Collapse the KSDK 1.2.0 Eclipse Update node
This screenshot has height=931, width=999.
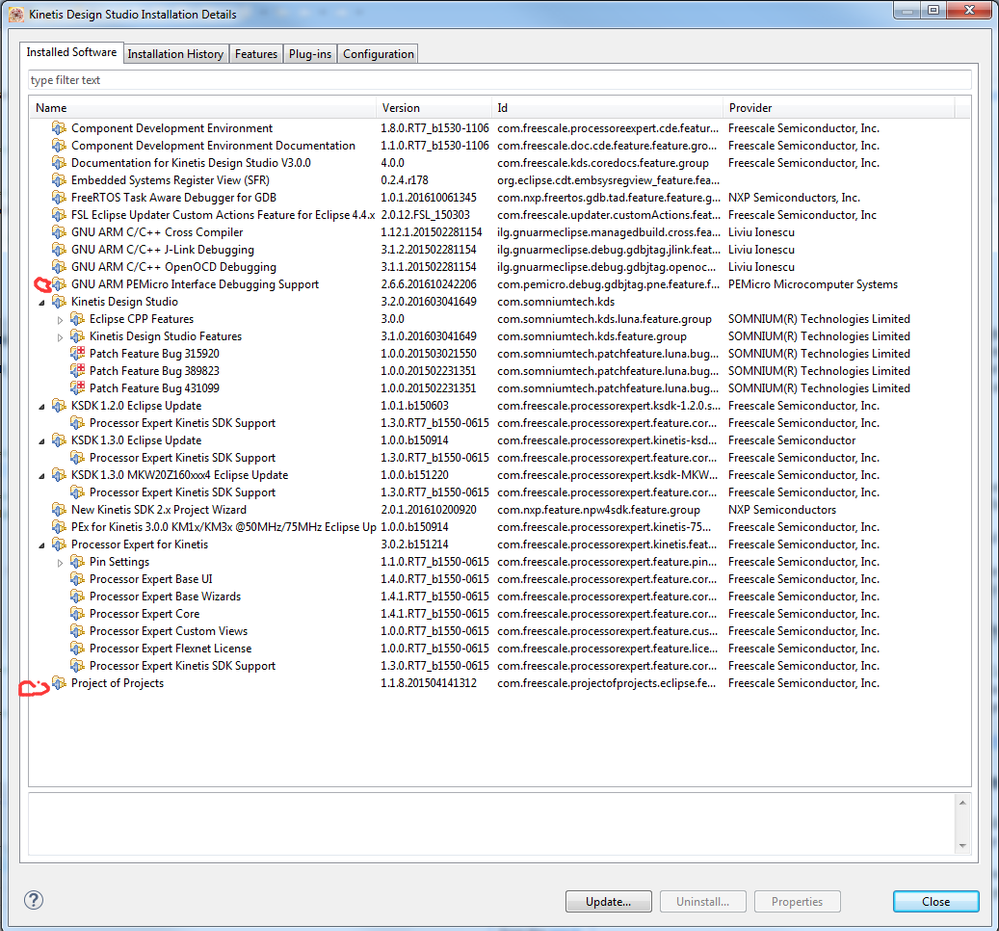point(41,406)
